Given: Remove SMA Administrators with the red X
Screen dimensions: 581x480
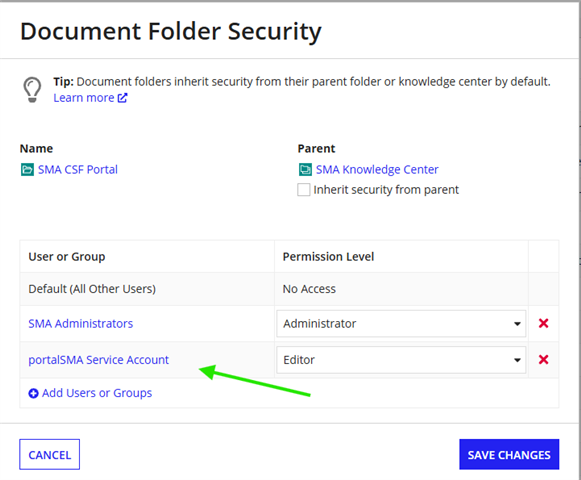Looking at the screenshot, I should click(543, 323).
